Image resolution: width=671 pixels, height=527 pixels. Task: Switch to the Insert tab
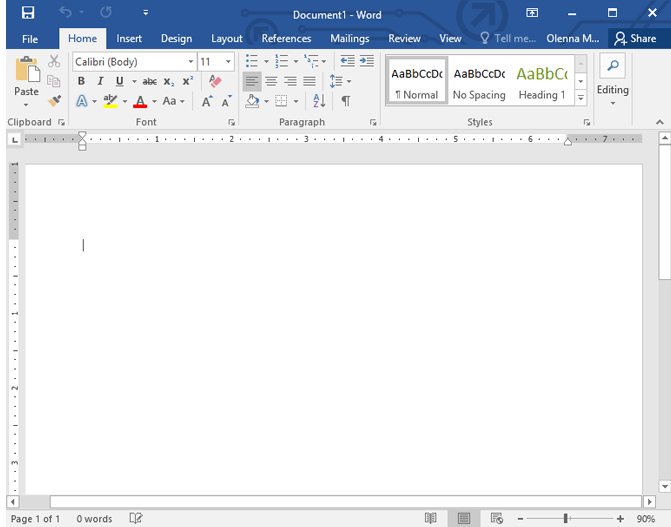(129, 38)
